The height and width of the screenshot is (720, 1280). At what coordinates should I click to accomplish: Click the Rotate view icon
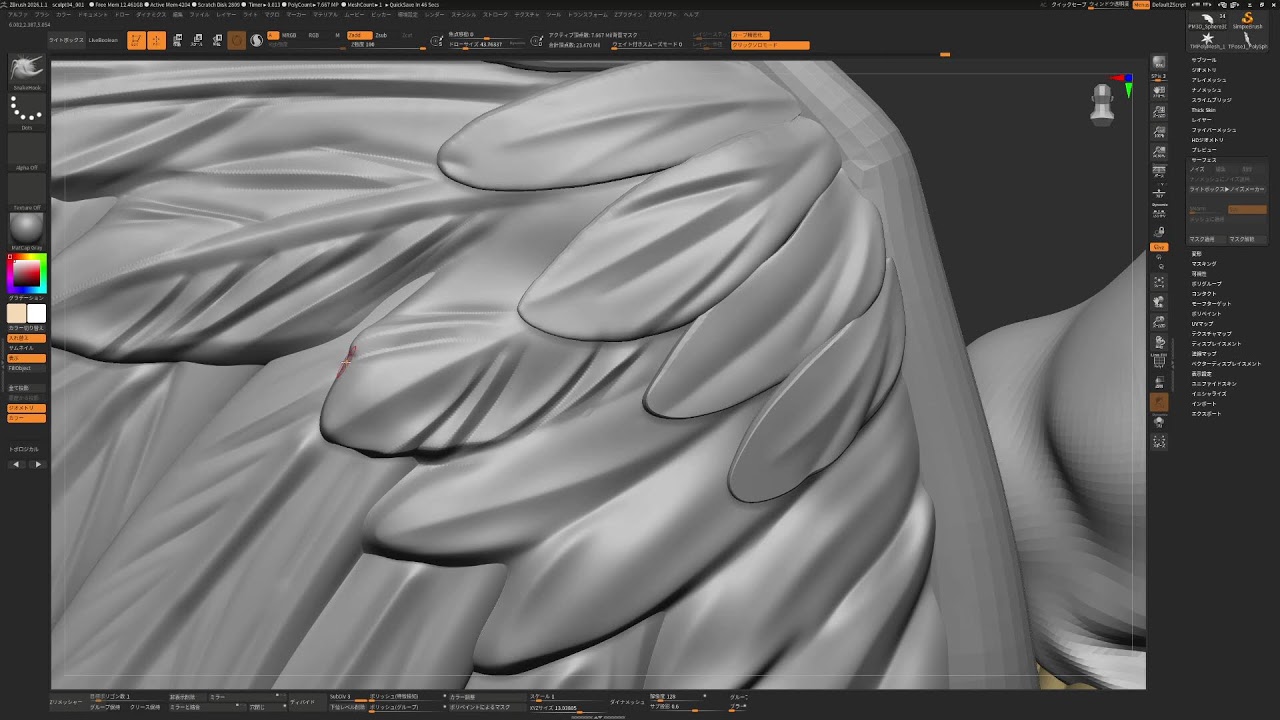pos(1159,342)
